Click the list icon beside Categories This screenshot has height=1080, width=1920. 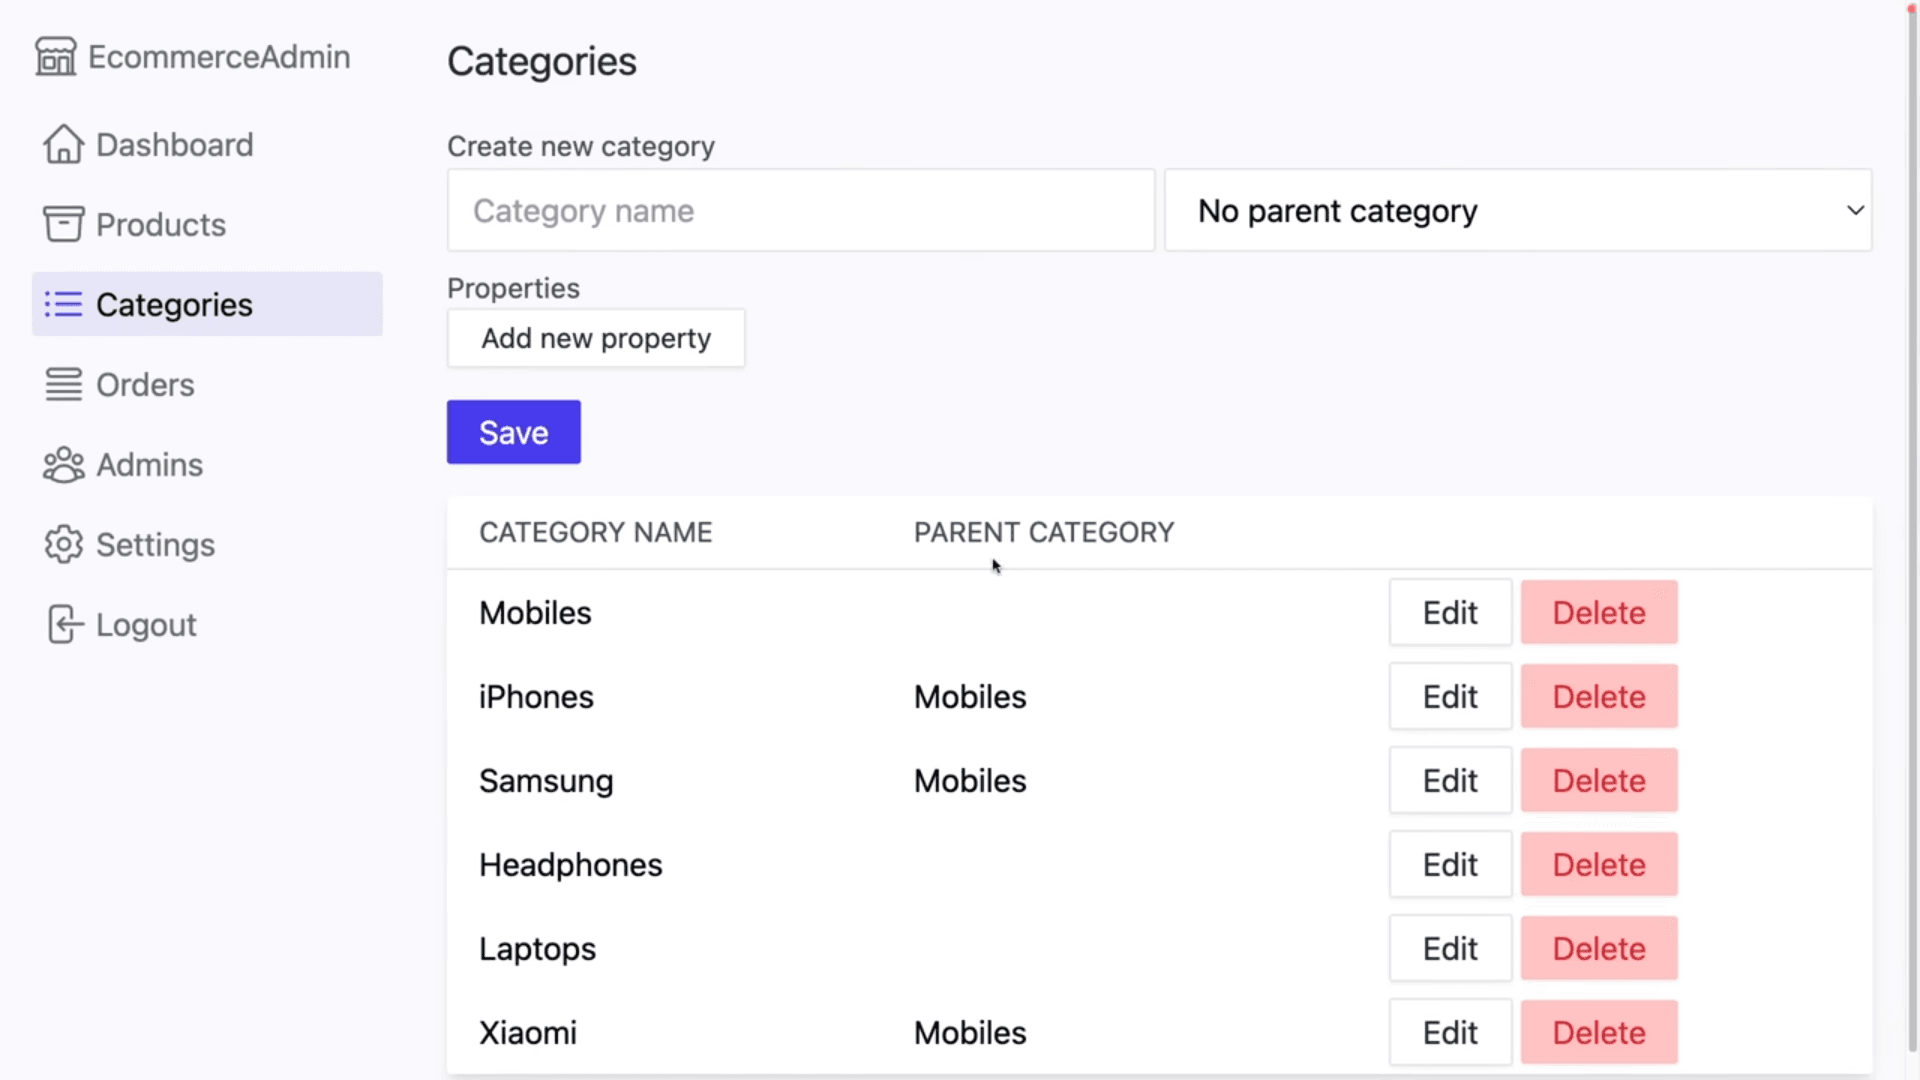pos(62,305)
